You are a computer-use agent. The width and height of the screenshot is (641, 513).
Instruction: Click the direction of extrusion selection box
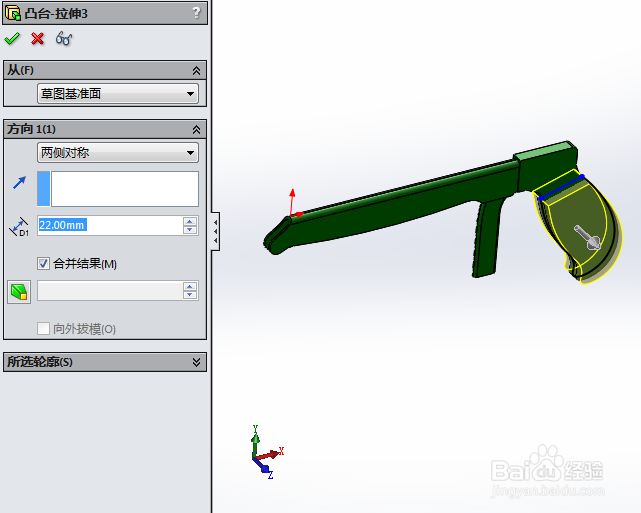(x=118, y=189)
